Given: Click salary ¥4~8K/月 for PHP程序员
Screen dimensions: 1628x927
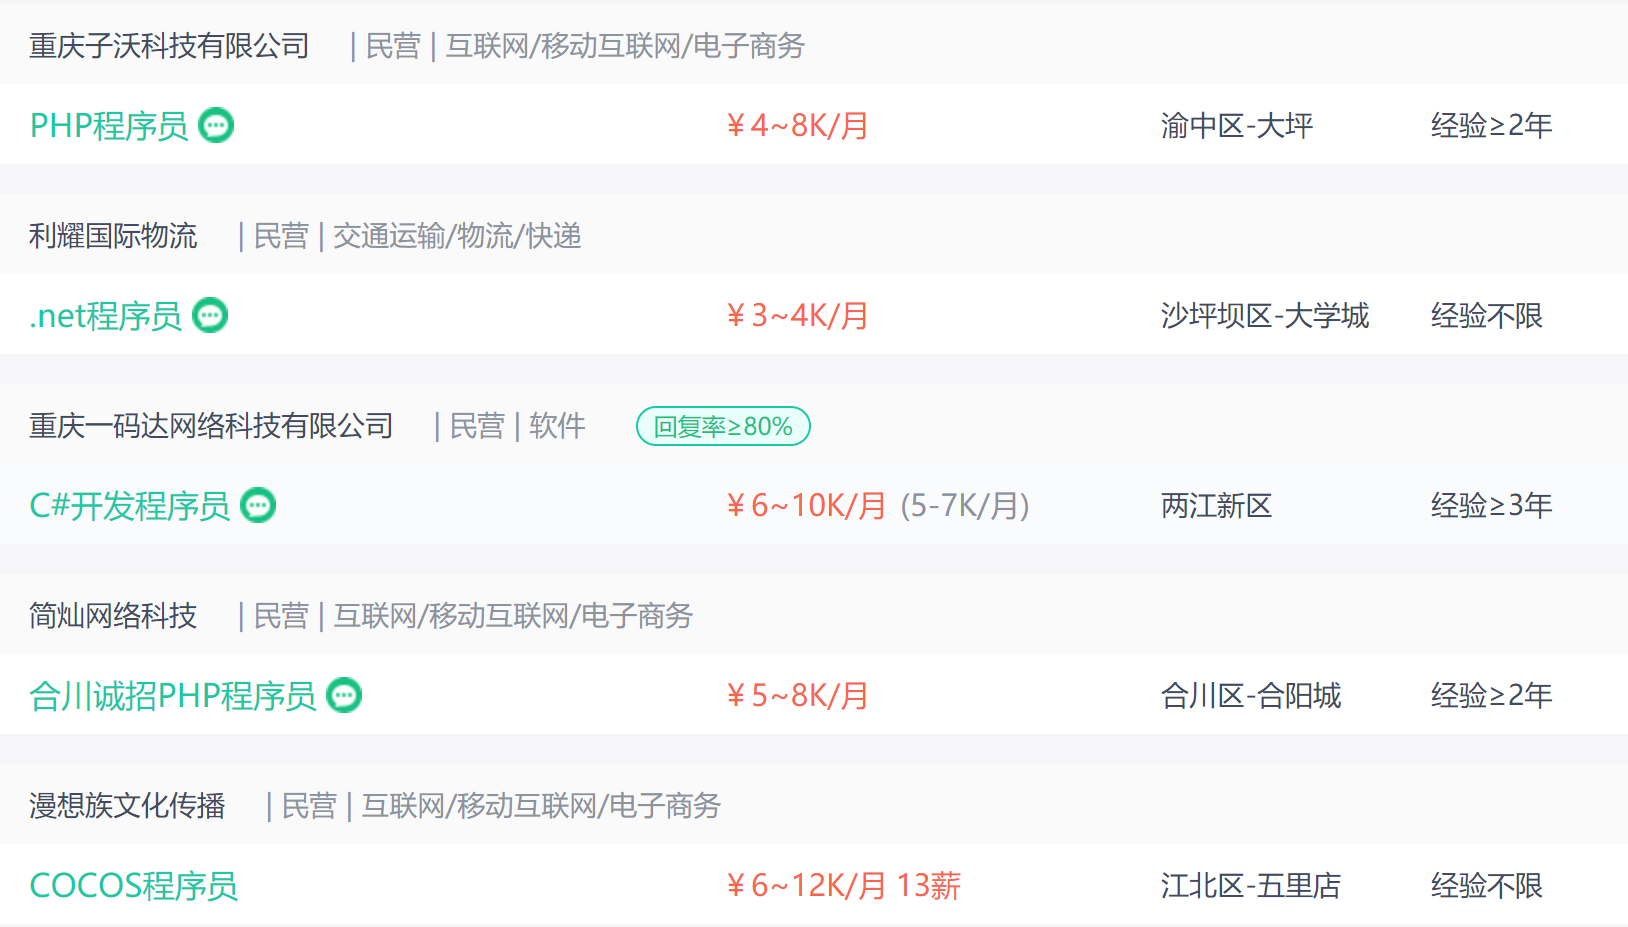Looking at the screenshot, I should 797,126.
